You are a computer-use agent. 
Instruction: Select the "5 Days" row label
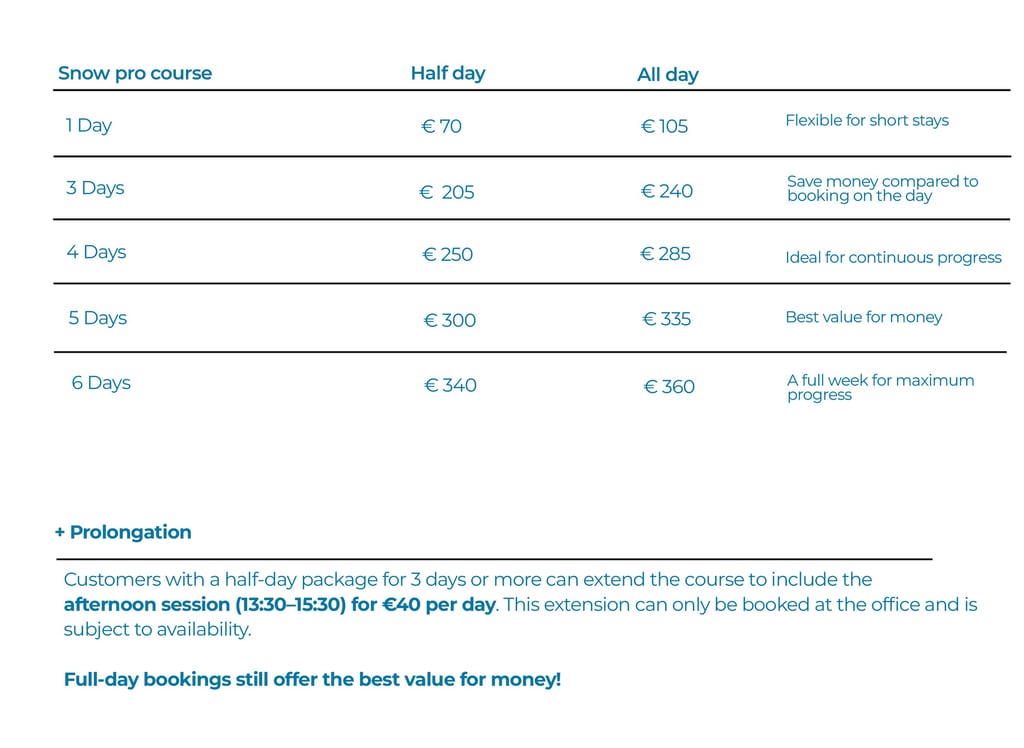(97, 318)
